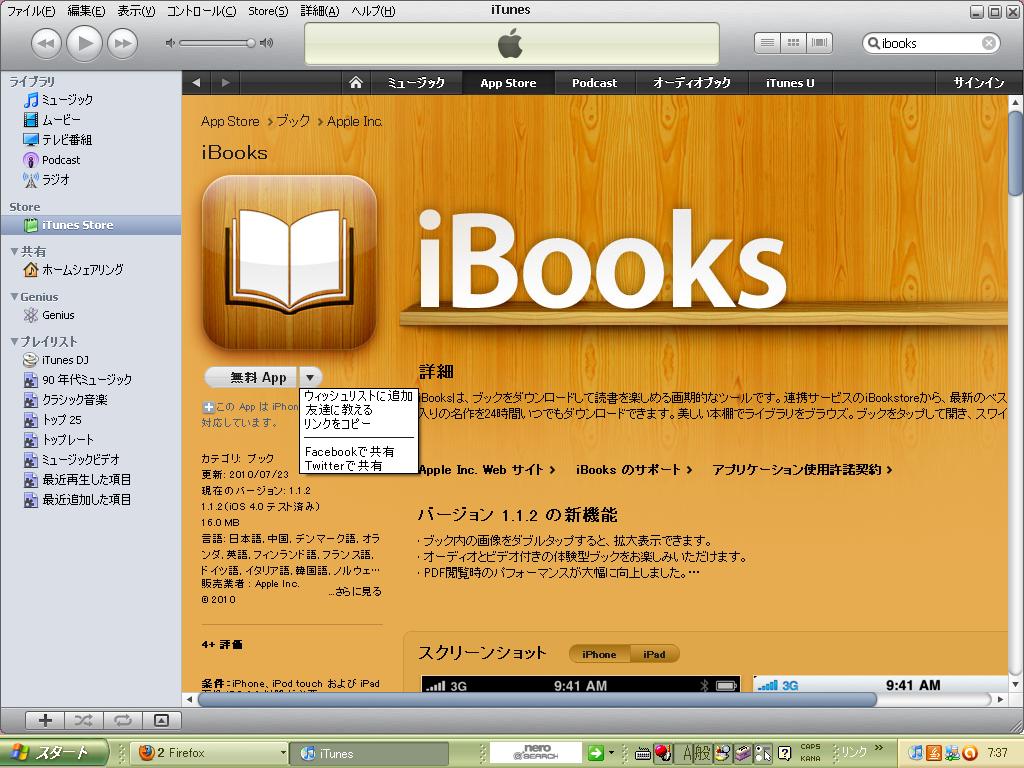This screenshot has height=768, width=1024.
Task: Open the ファイル(F) menu
Action: click(x=31, y=11)
